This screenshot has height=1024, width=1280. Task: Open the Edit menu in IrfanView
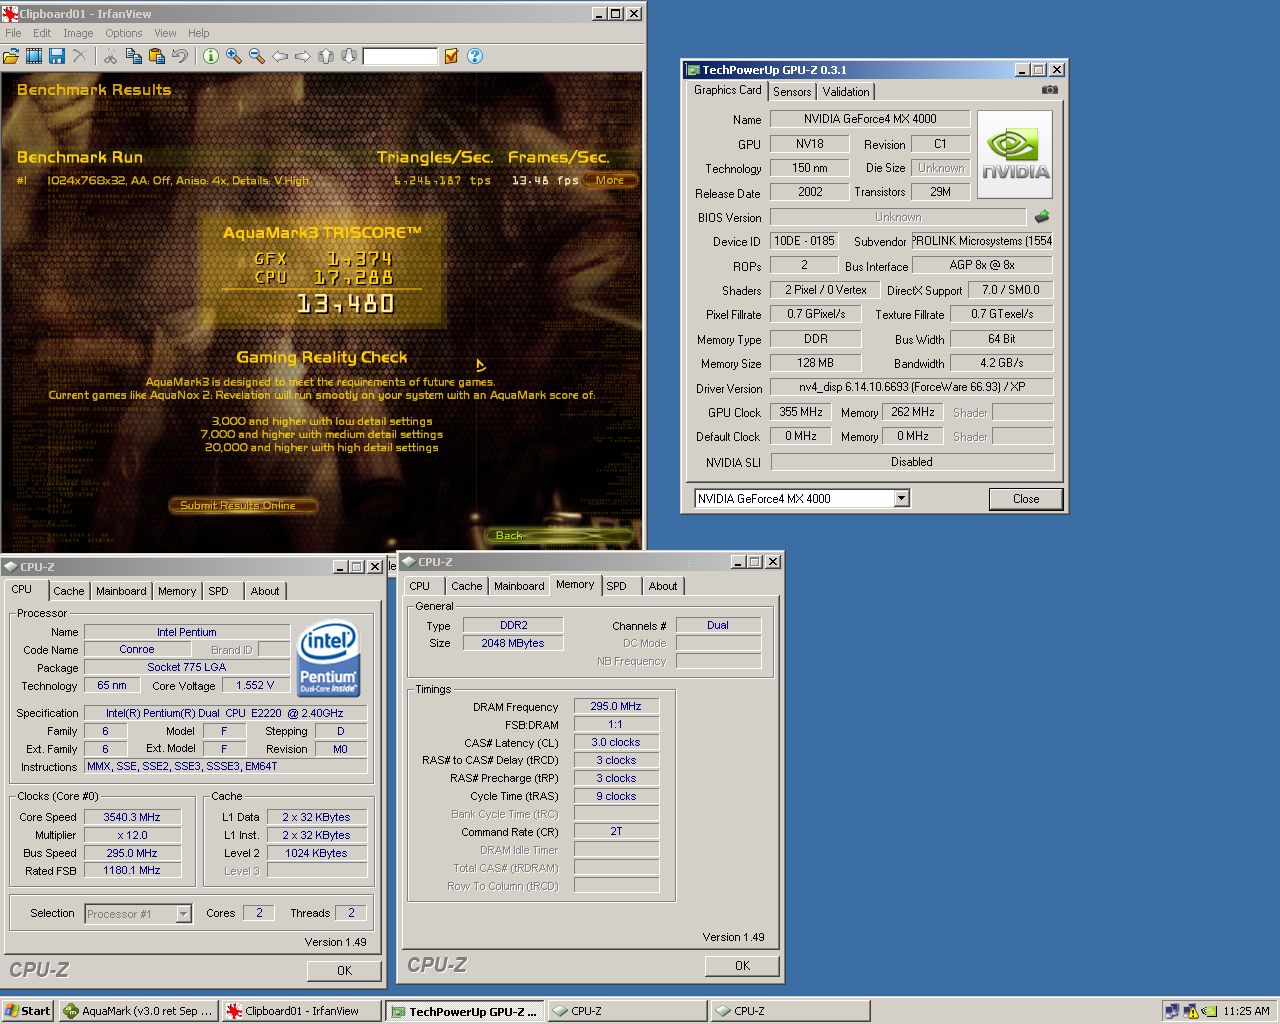click(42, 33)
